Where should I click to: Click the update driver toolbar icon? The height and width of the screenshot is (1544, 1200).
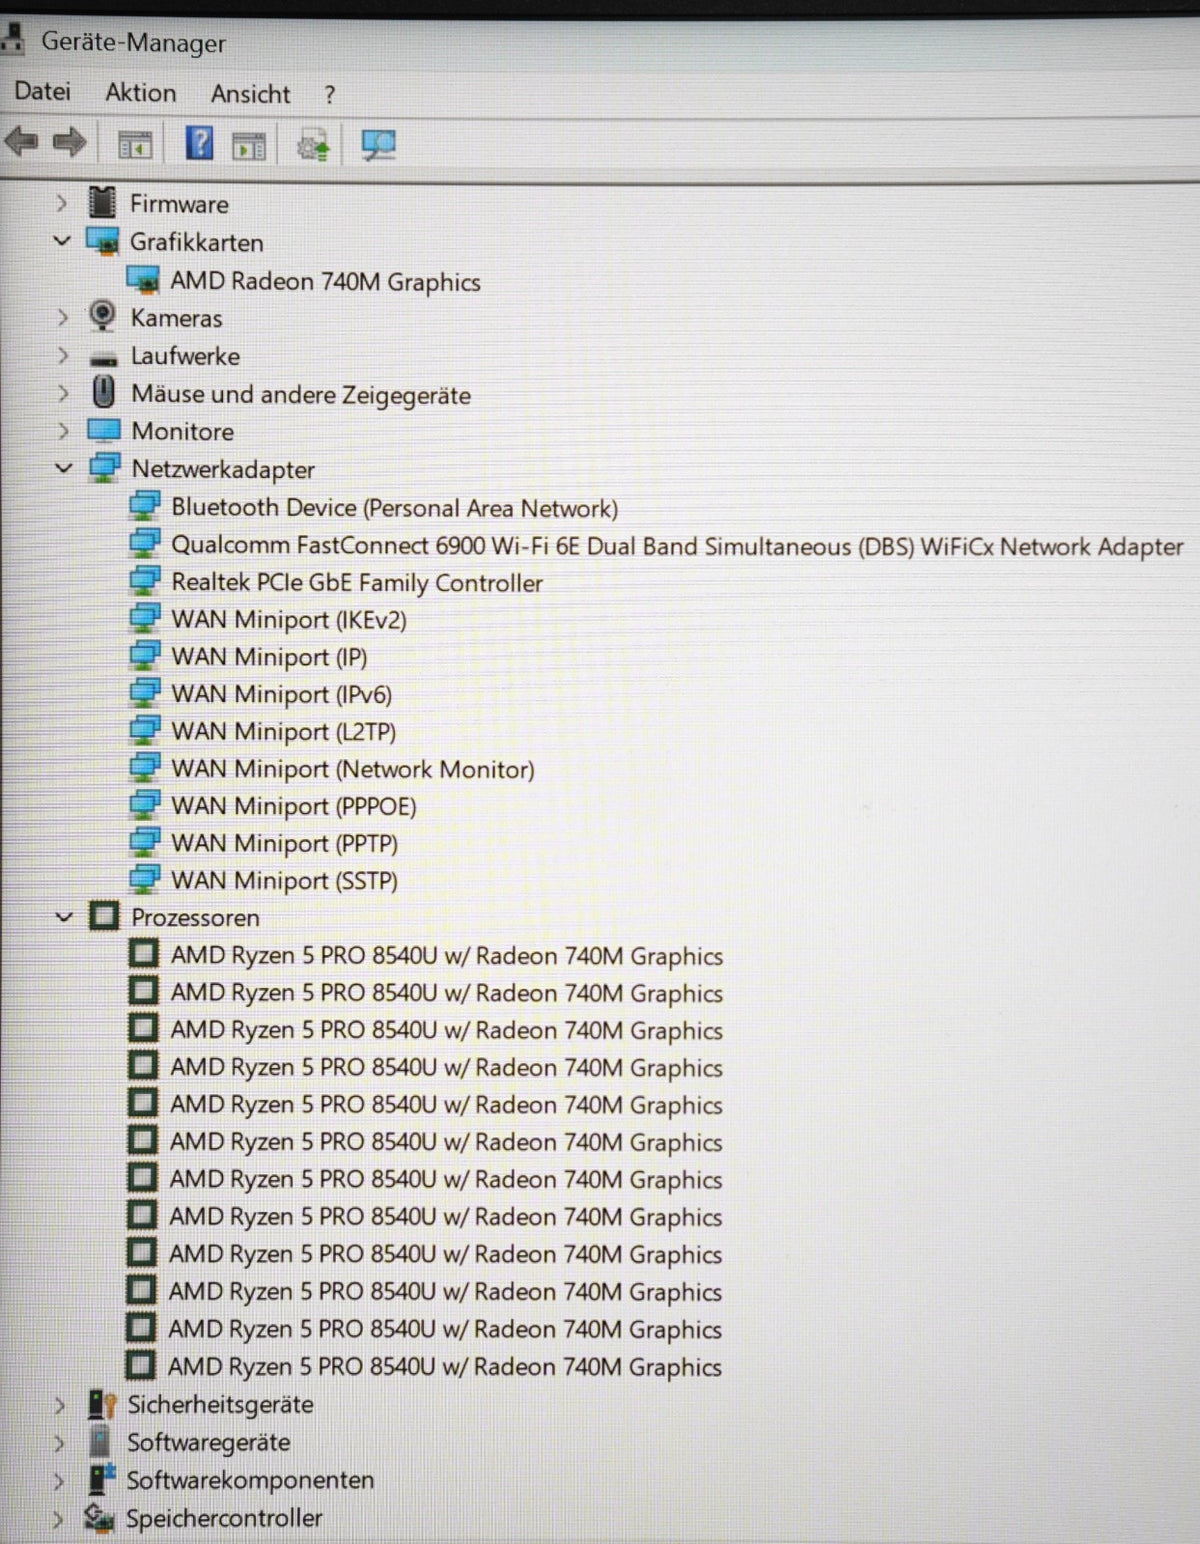[313, 146]
